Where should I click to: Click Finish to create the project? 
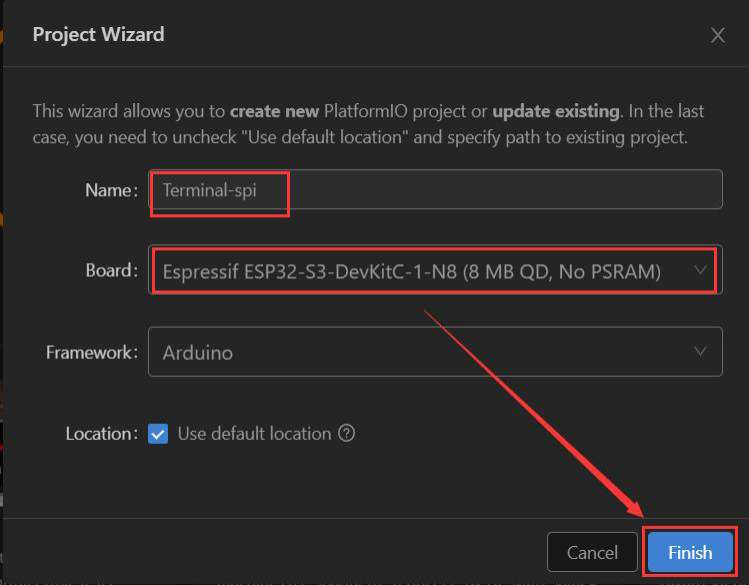coord(690,552)
